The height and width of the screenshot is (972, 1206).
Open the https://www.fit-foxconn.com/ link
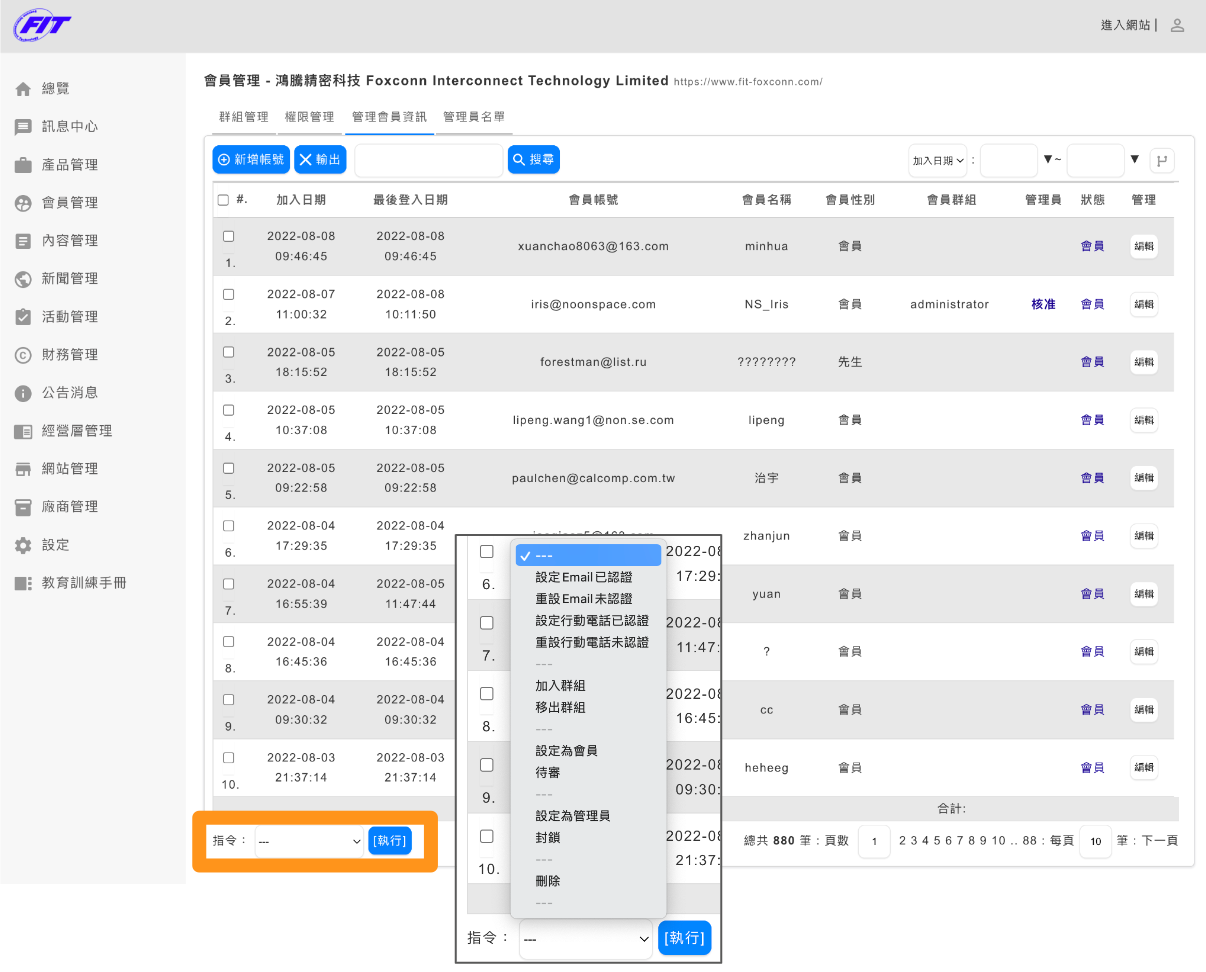pyautogui.click(x=748, y=82)
